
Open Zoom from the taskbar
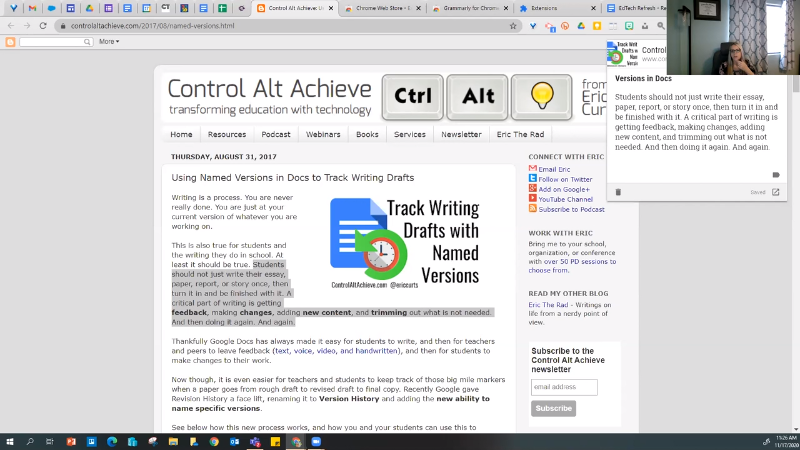(x=316, y=442)
